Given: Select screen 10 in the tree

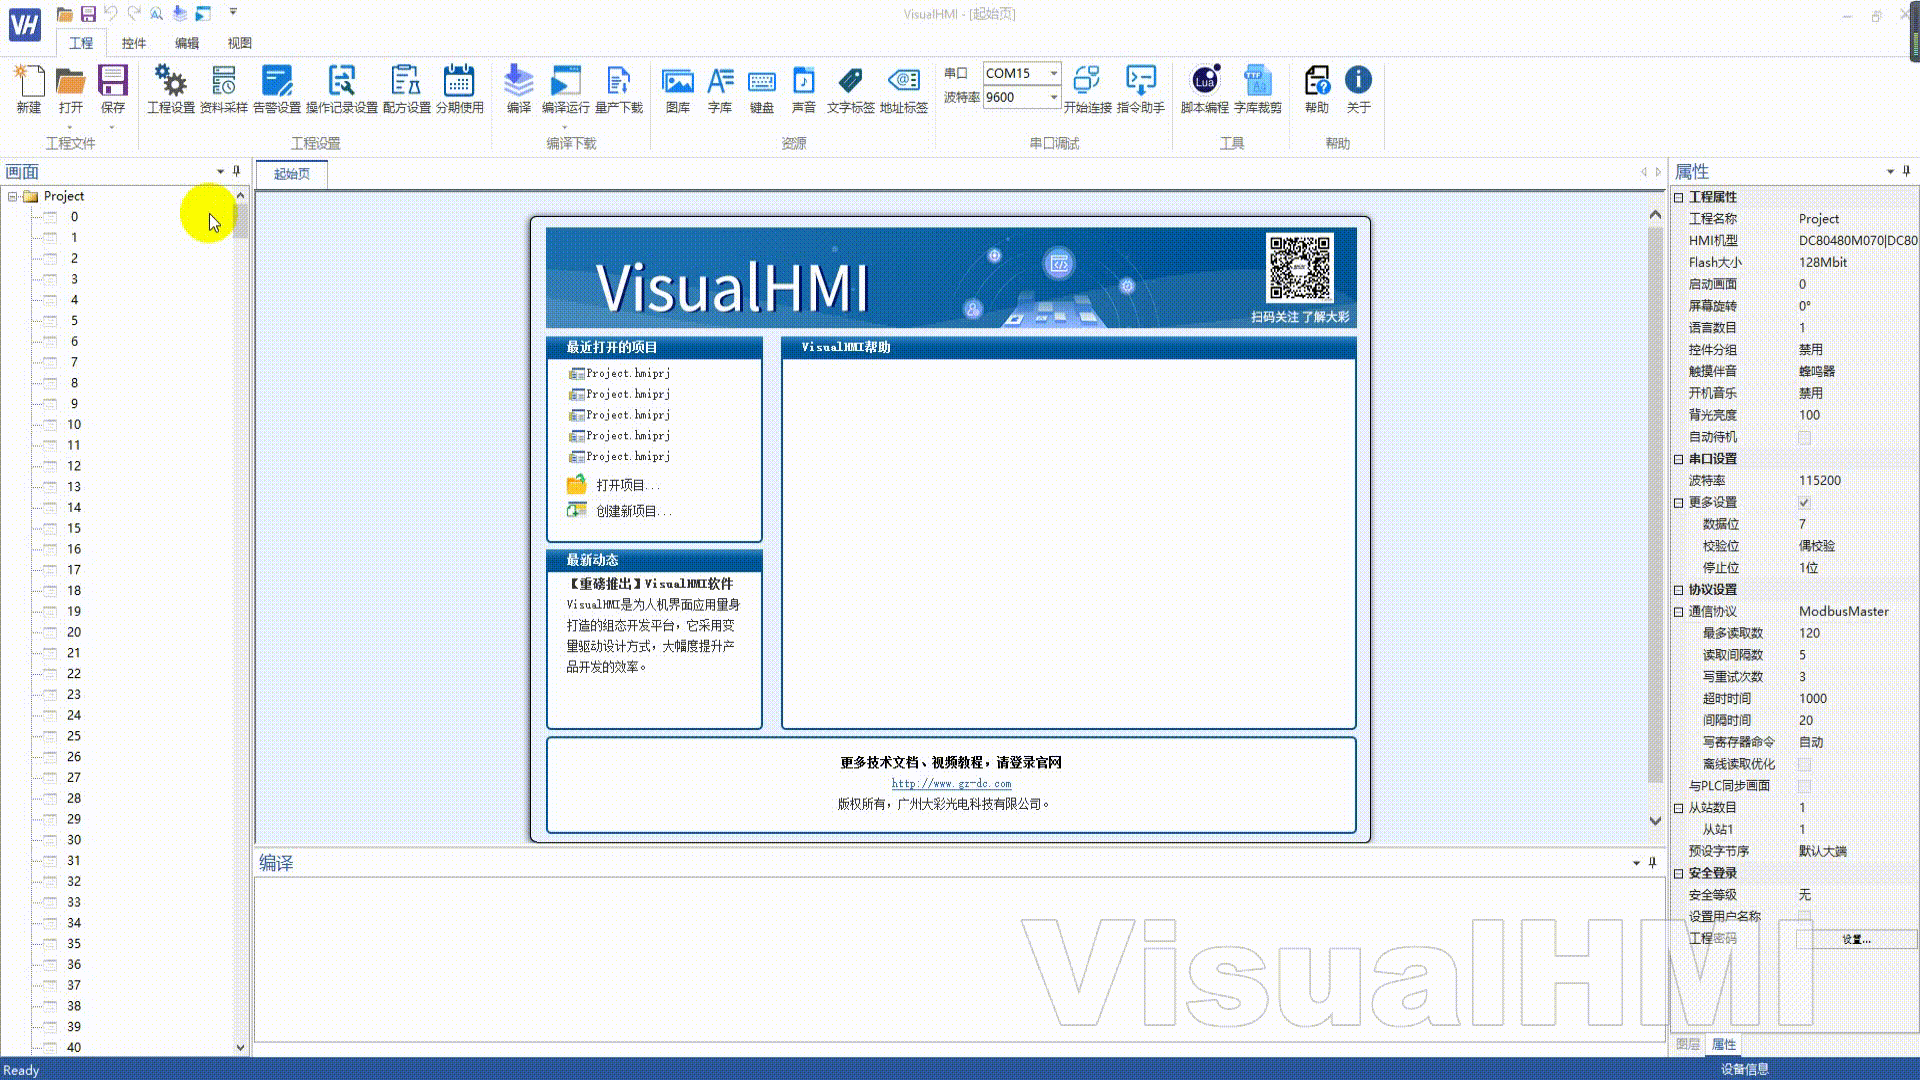Looking at the screenshot, I should (x=74, y=425).
